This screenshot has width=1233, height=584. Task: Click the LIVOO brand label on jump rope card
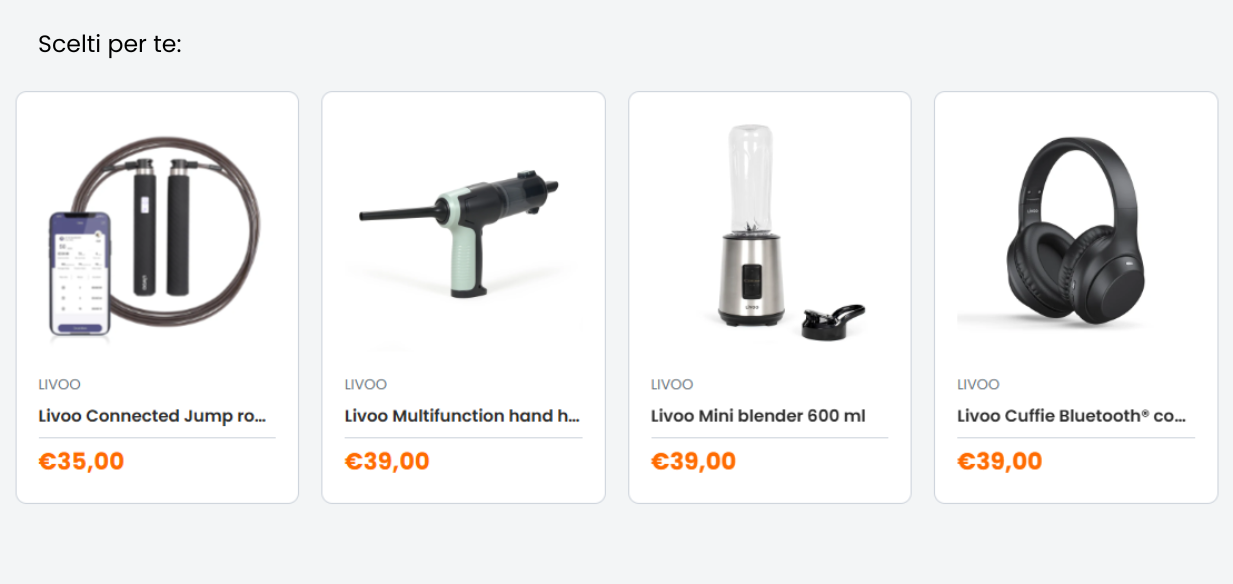(59, 384)
